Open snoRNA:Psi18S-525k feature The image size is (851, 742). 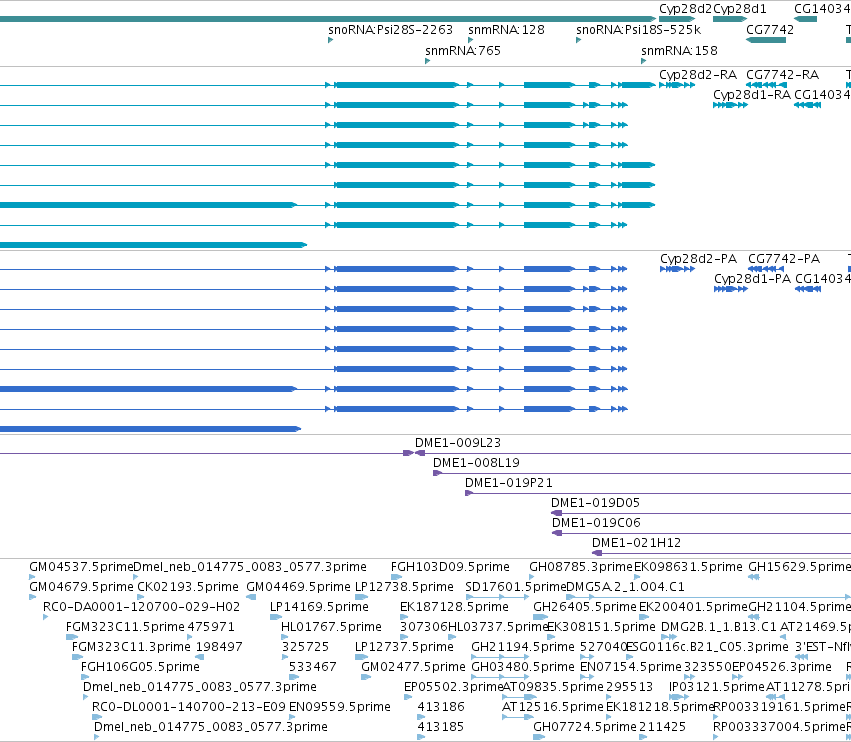(638, 30)
